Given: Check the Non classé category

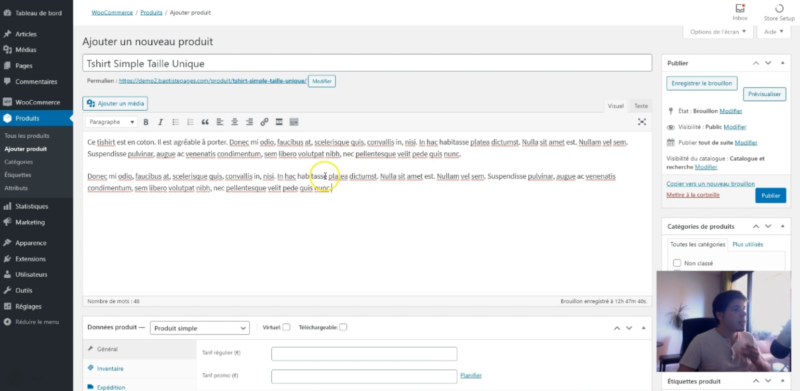Looking at the screenshot, I should click(x=677, y=263).
